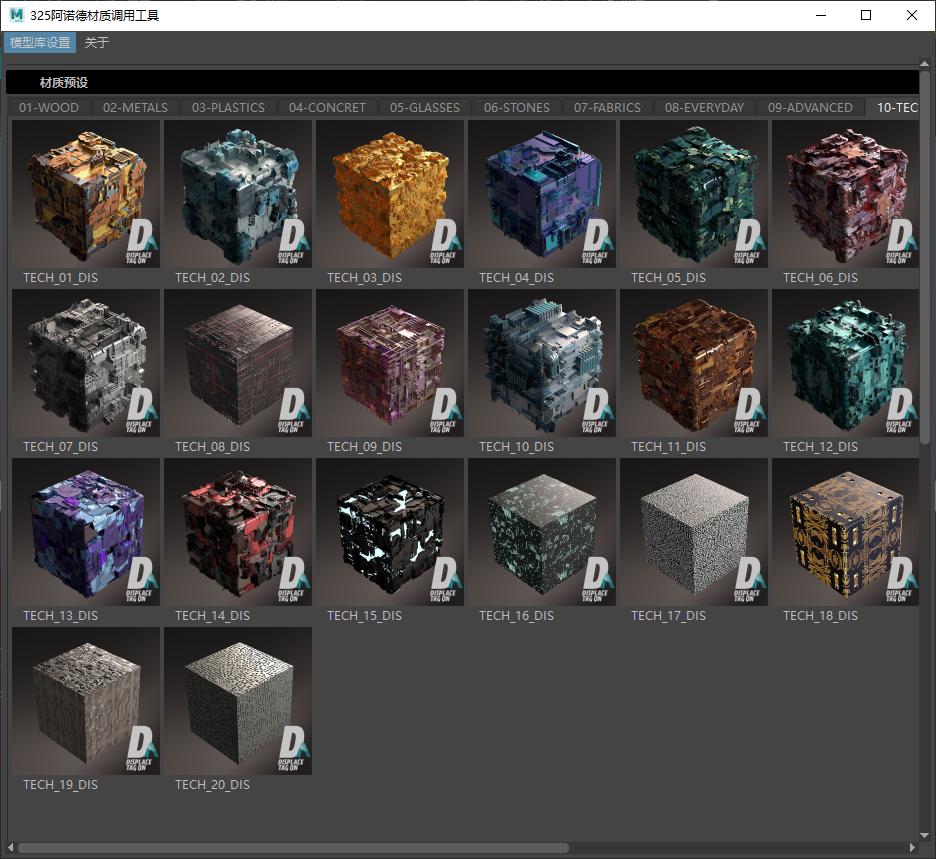Select the TECH_01_DIS material thumbnail
Image resolution: width=936 pixels, height=859 pixels.
[x=86, y=194]
